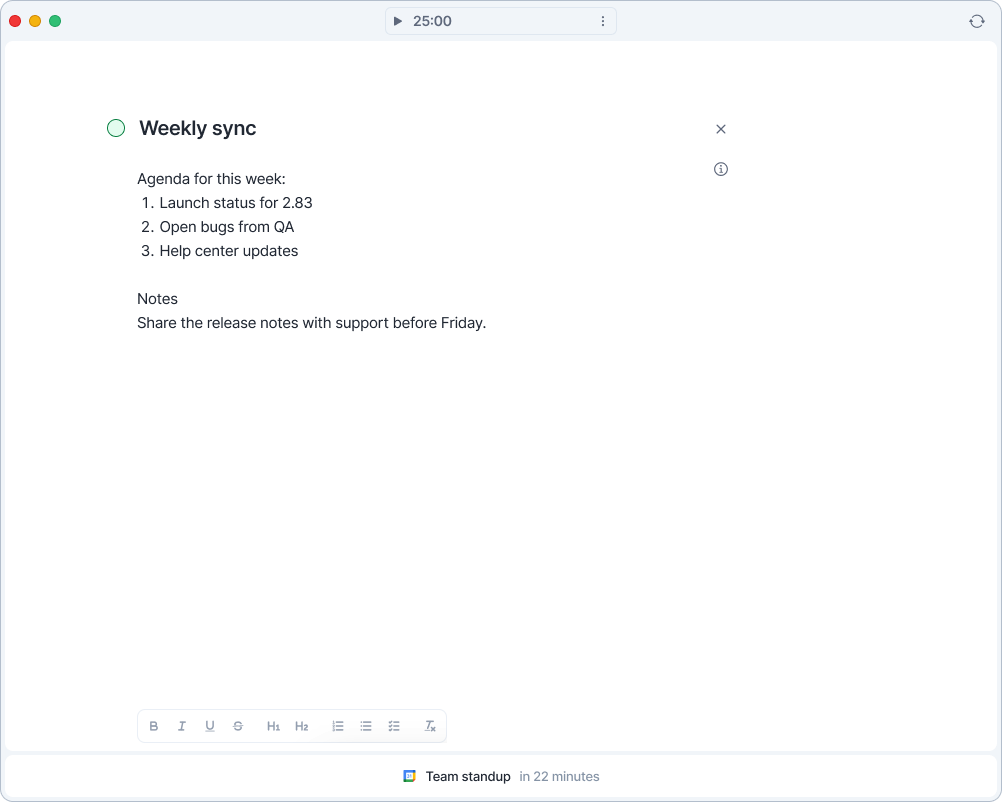The height and width of the screenshot is (802, 1002).
Task: Click the 25:00 timer readout
Action: click(432, 21)
